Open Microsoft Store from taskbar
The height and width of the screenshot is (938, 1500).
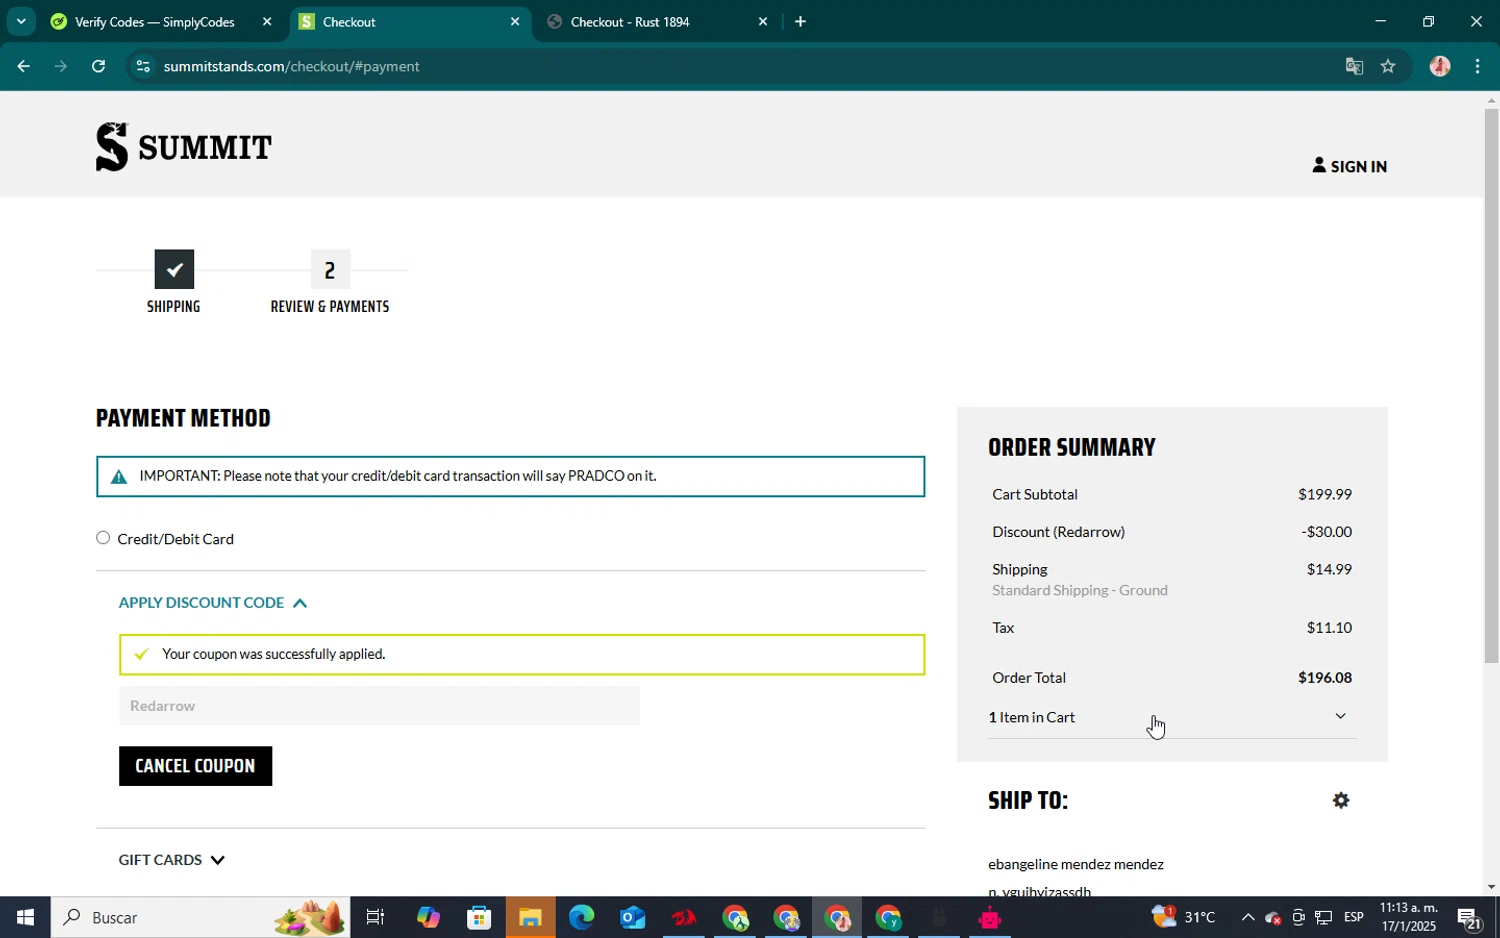click(x=479, y=917)
